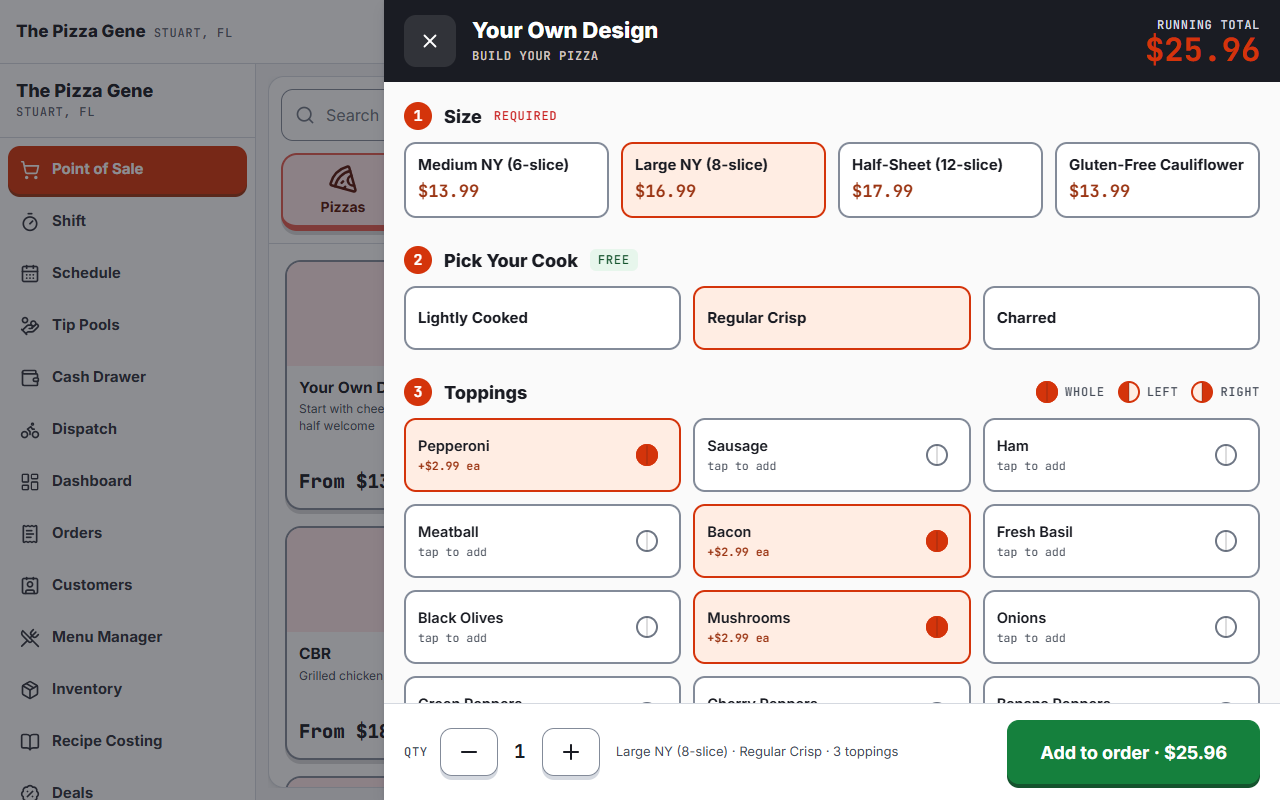The width and height of the screenshot is (1280, 800).
Task: Click Add to order · $25.96
Action: [x=1133, y=753]
